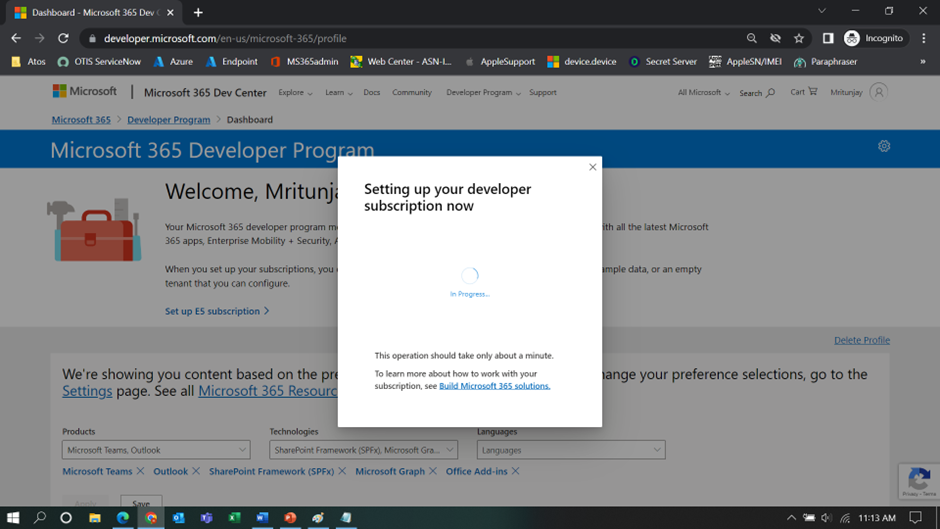Click the Microsoft logo
This screenshot has width=940, height=529.
85,91
